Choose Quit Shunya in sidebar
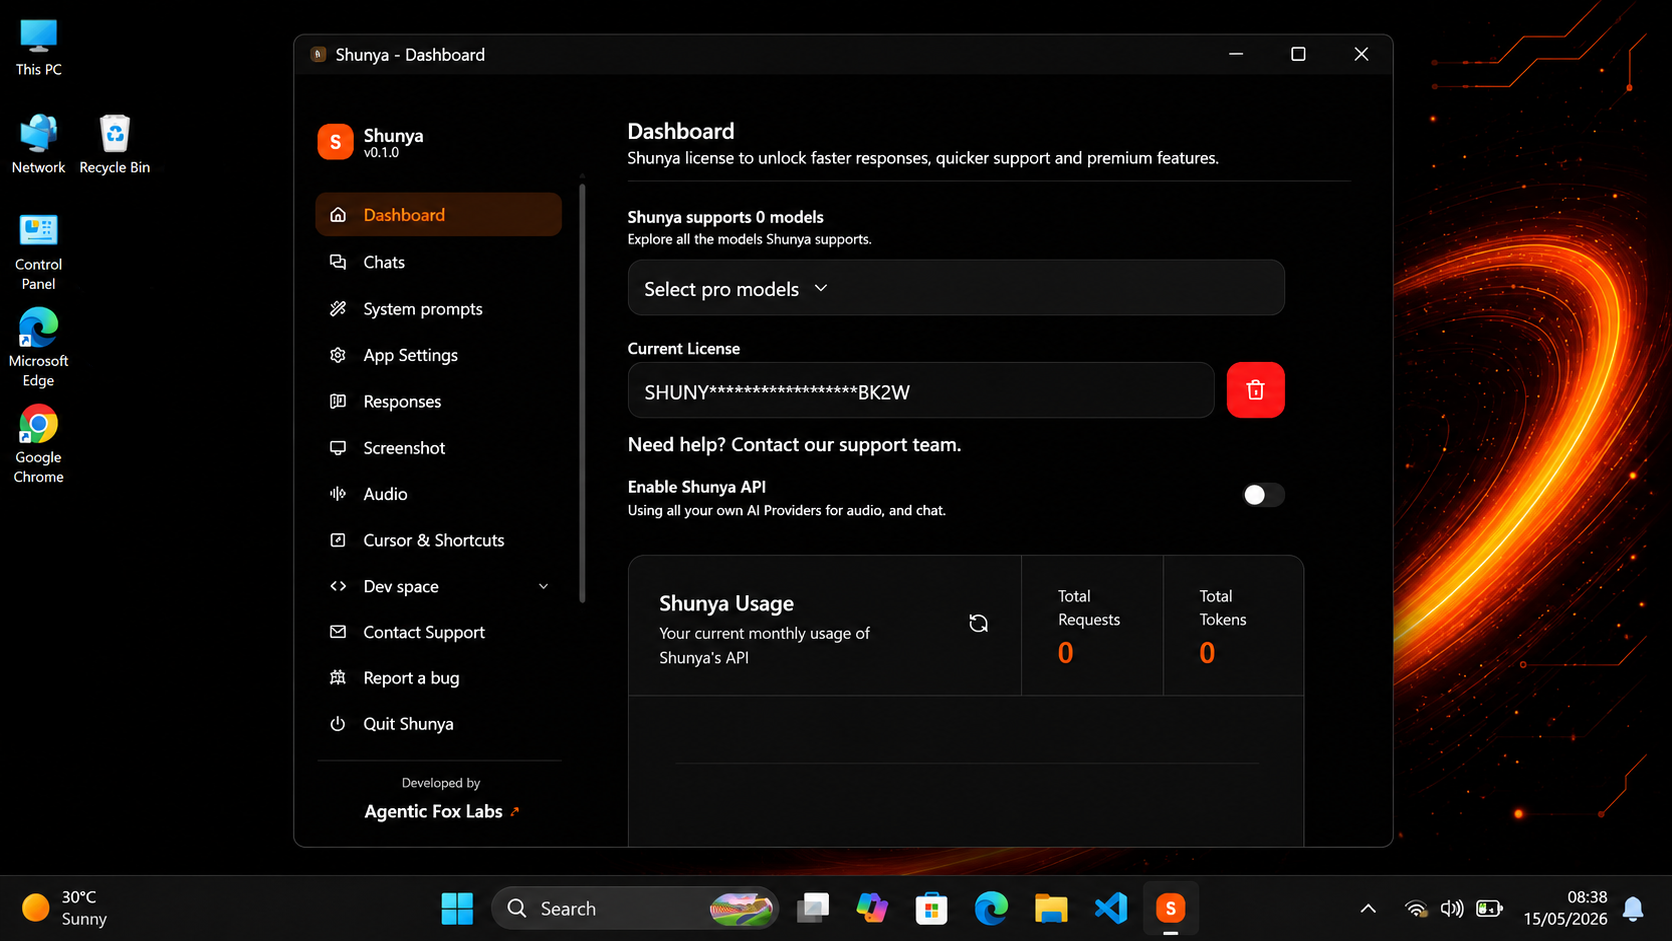 click(438, 724)
